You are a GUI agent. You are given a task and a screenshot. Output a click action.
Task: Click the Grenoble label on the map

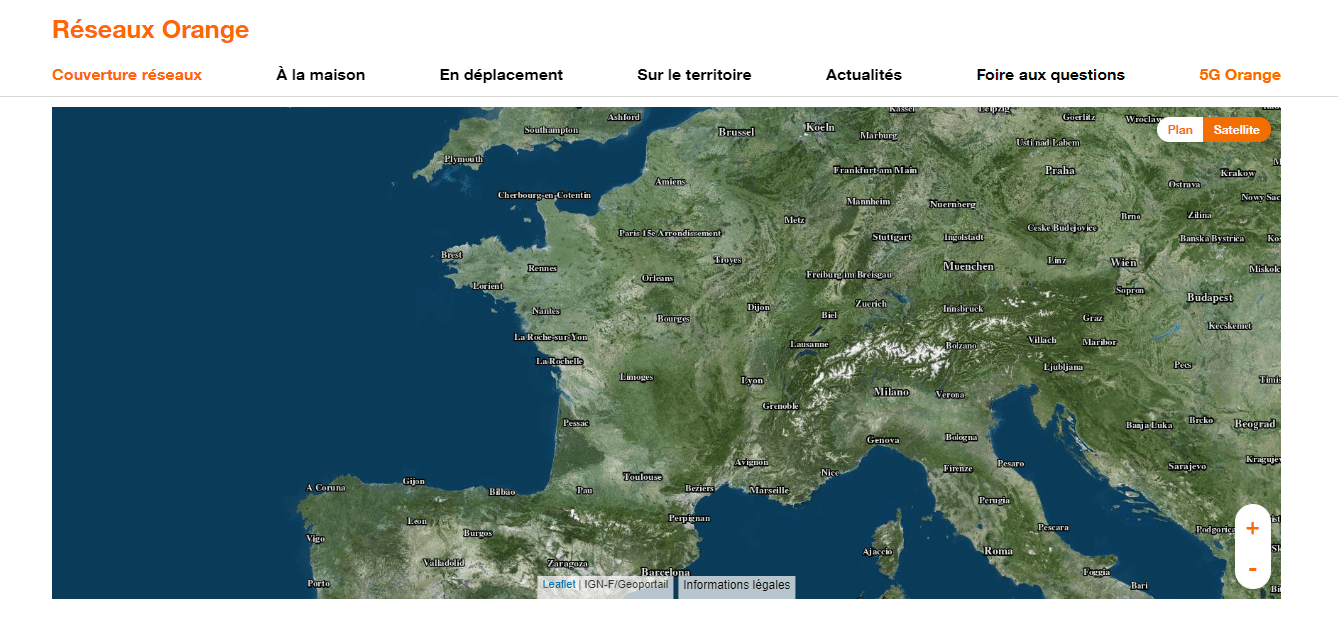tap(781, 406)
